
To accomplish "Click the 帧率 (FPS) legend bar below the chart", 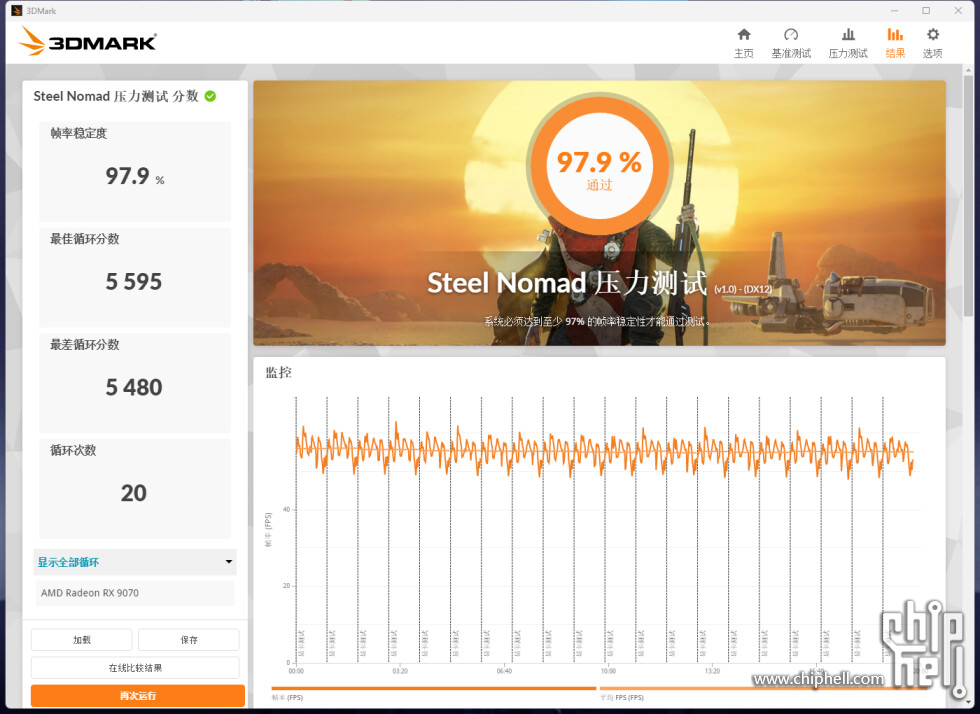I will [x=433, y=688].
